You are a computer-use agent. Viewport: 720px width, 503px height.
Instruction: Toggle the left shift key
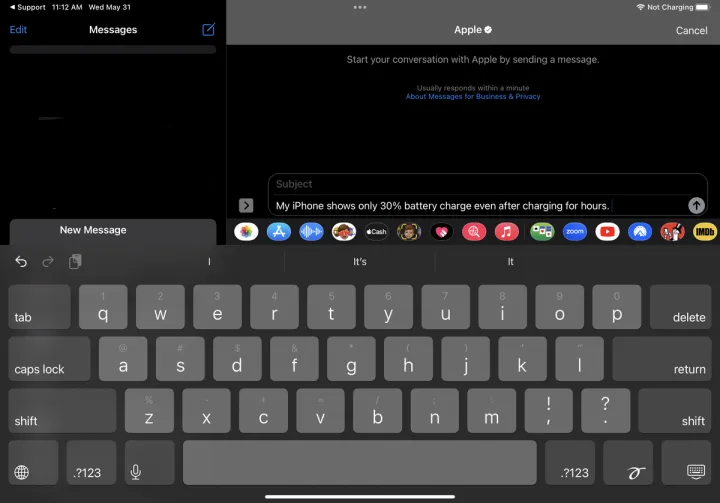pyautogui.click(x=62, y=410)
